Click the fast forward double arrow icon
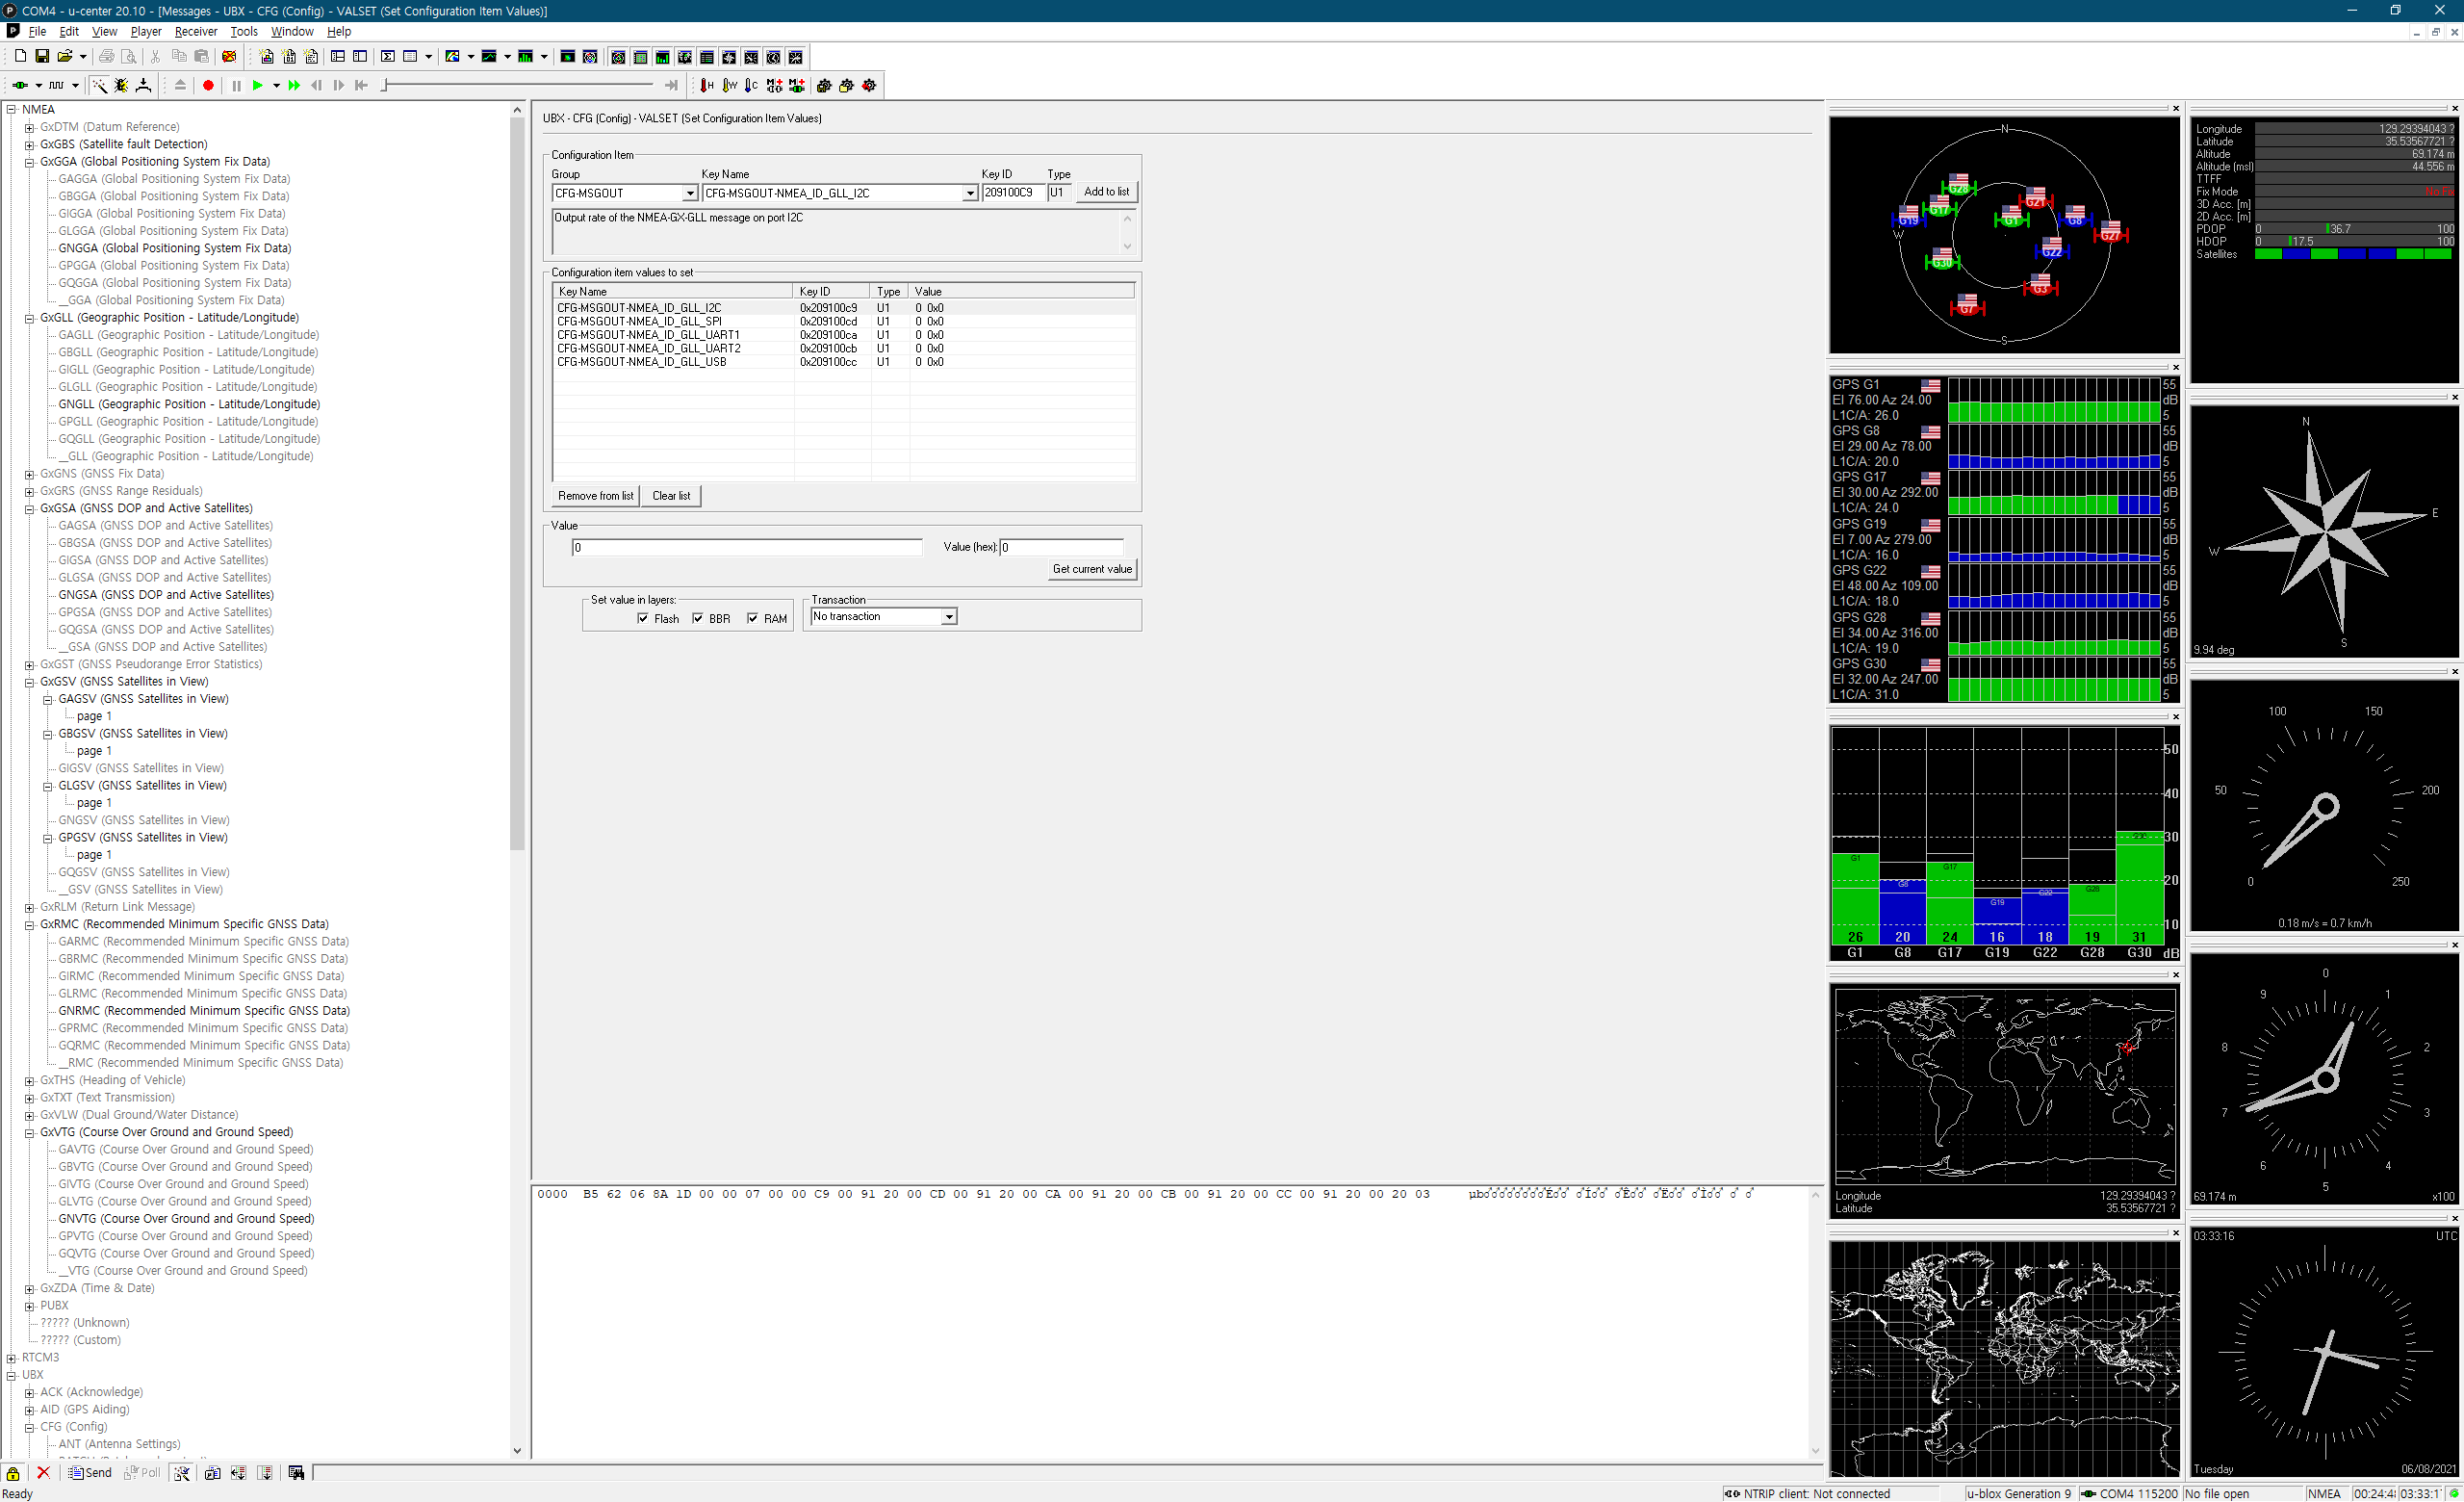 [294, 86]
